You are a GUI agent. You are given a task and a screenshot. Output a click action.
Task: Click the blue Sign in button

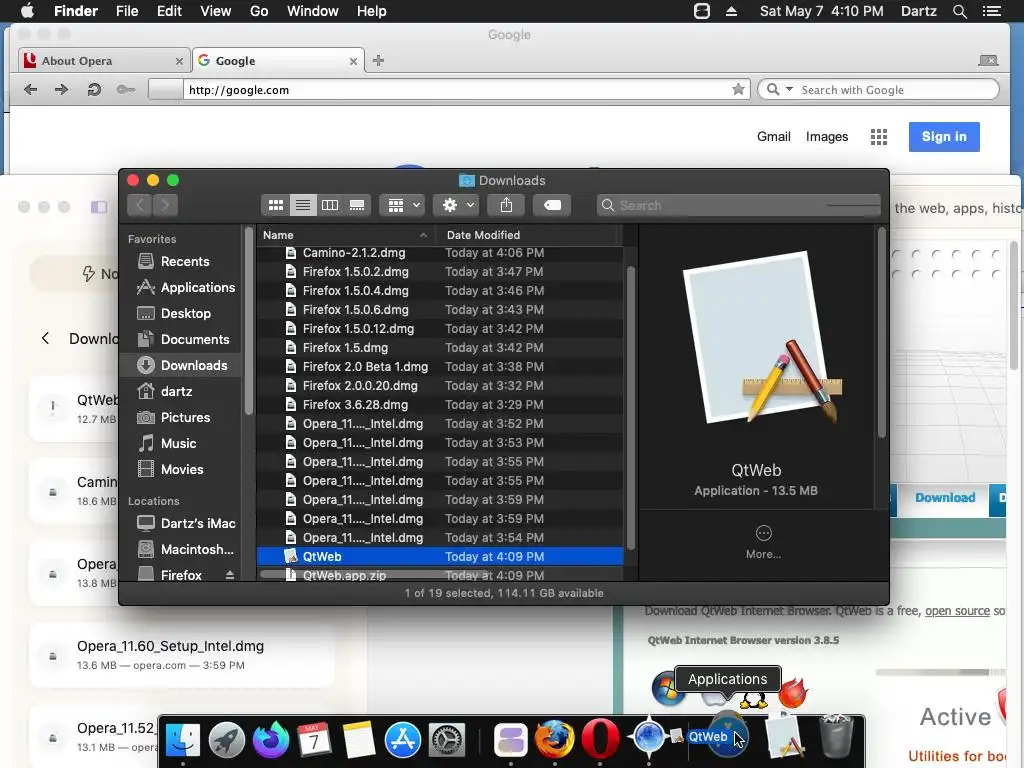click(x=944, y=136)
